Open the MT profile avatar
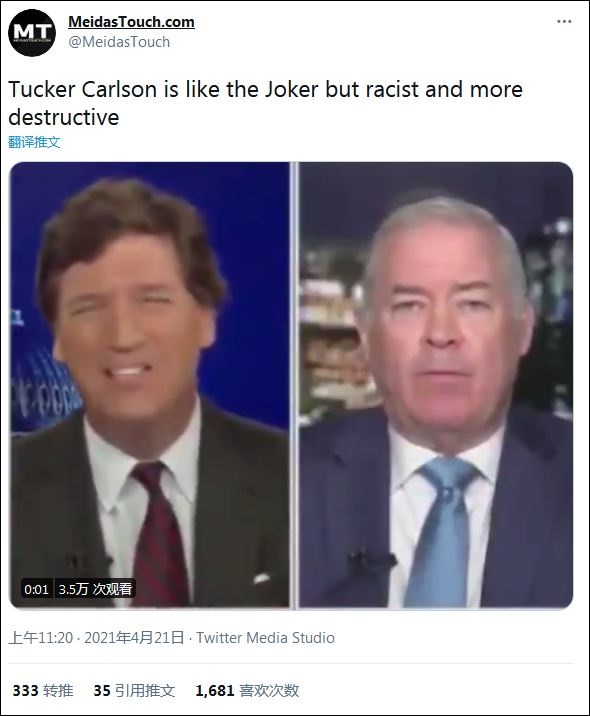 32,32
